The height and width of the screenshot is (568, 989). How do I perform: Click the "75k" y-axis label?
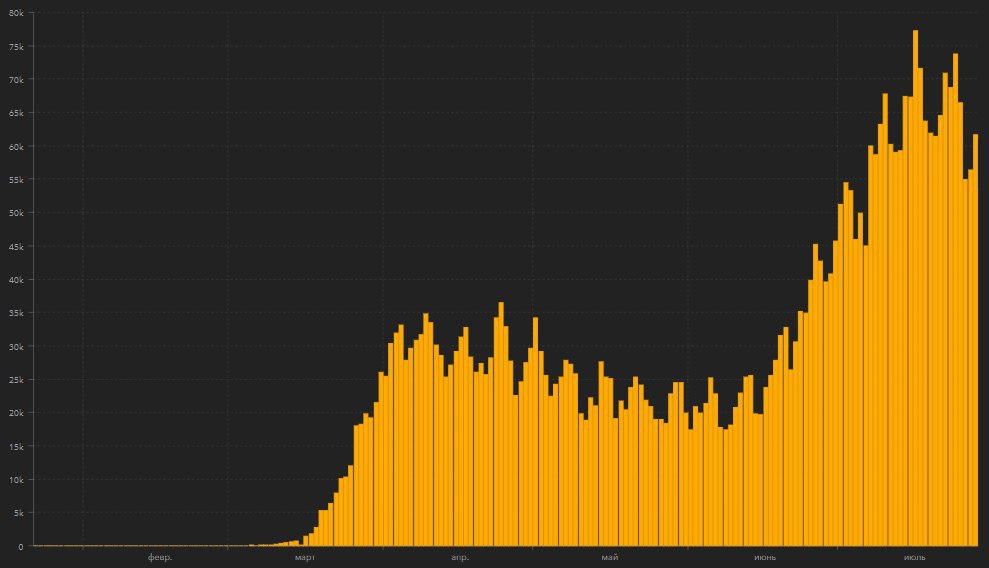(16, 47)
